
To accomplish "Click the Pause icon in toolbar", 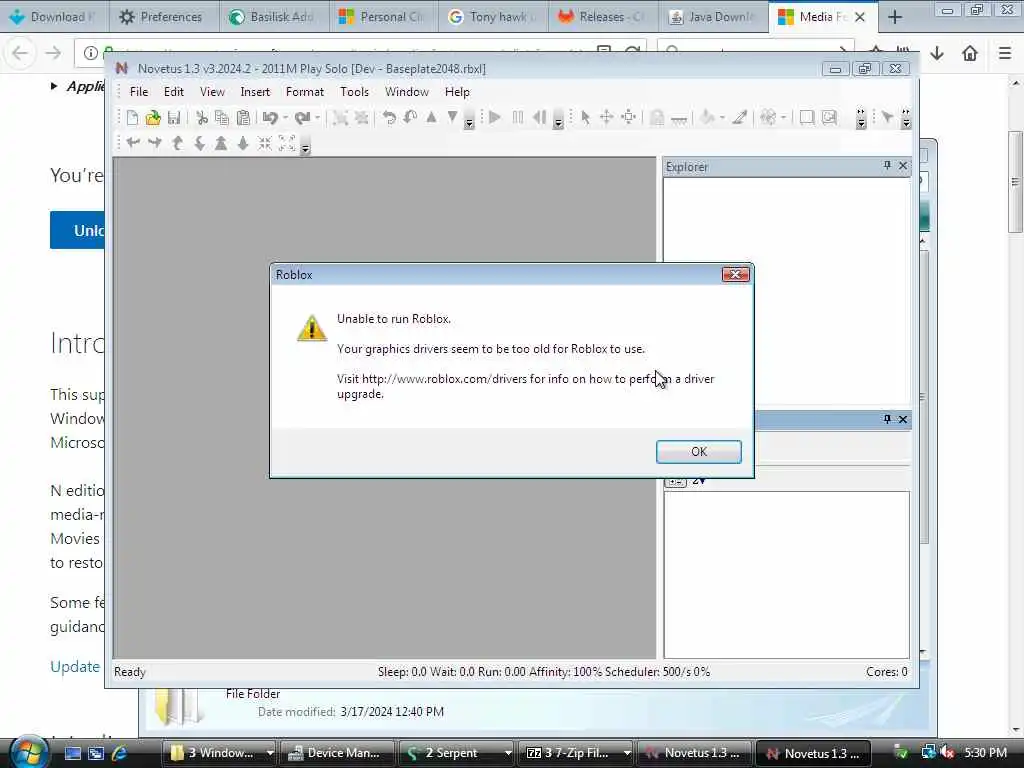I will point(518,118).
